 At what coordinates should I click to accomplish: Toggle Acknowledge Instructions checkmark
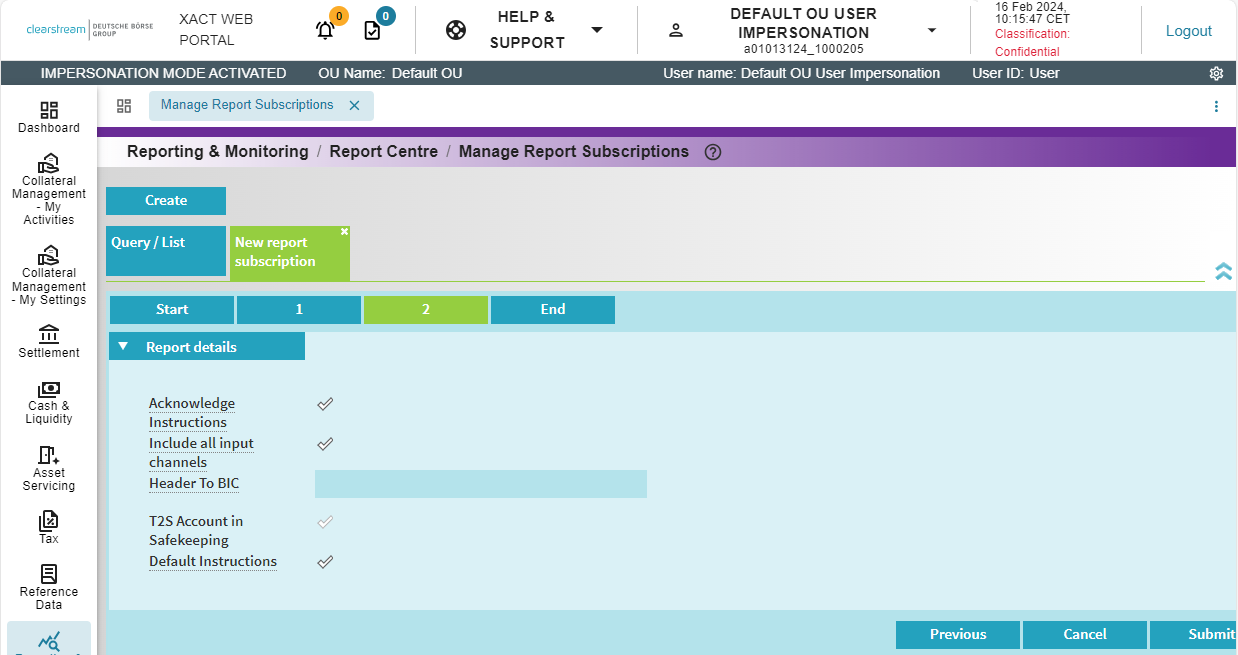click(x=324, y=404)
